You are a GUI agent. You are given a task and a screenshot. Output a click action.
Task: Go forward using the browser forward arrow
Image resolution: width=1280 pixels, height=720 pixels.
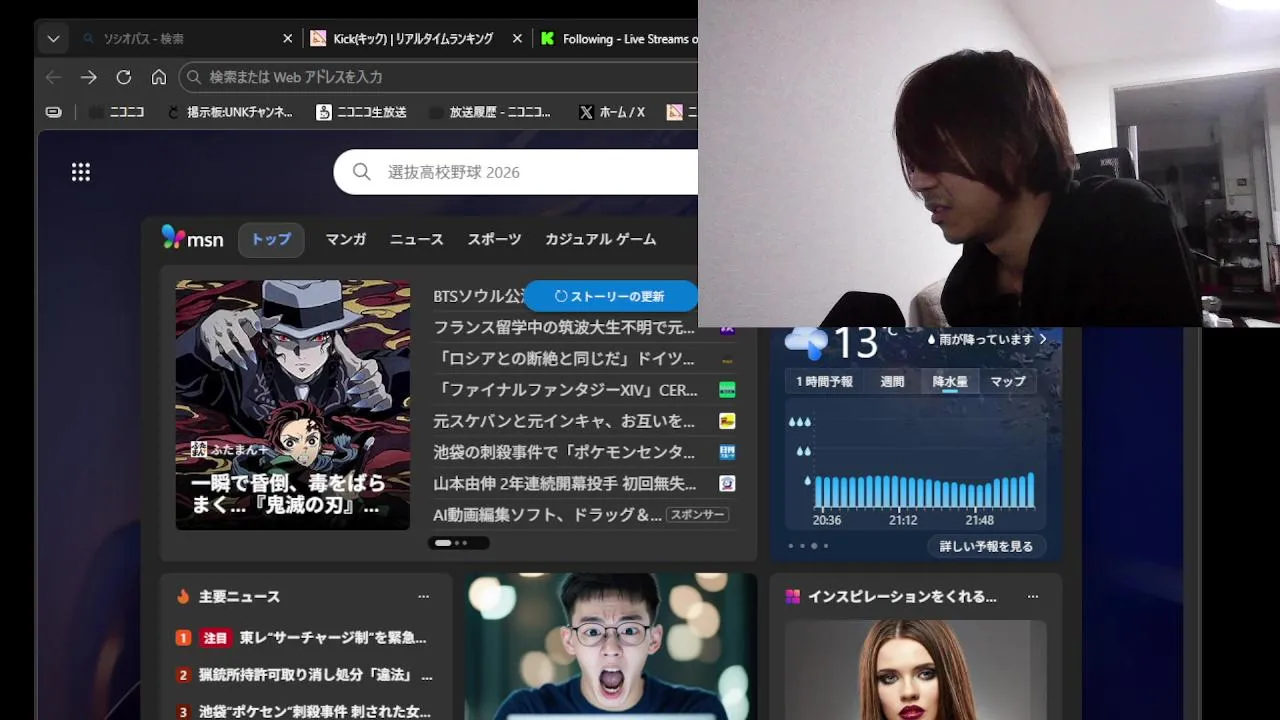(x=89, y=77)
